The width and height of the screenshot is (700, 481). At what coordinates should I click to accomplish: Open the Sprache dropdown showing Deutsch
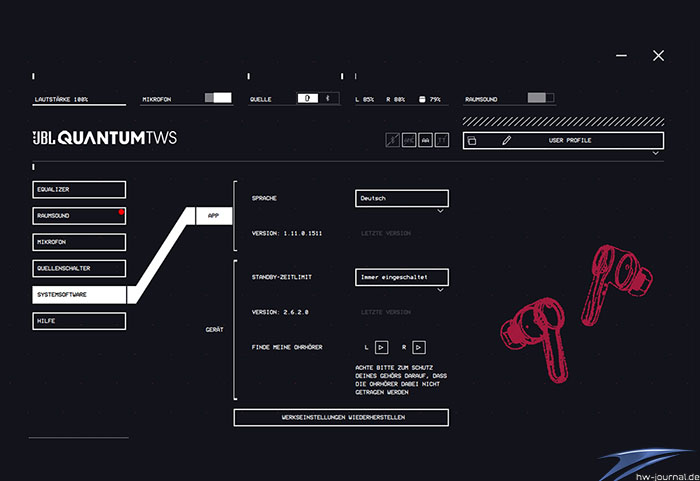(402, 198)
